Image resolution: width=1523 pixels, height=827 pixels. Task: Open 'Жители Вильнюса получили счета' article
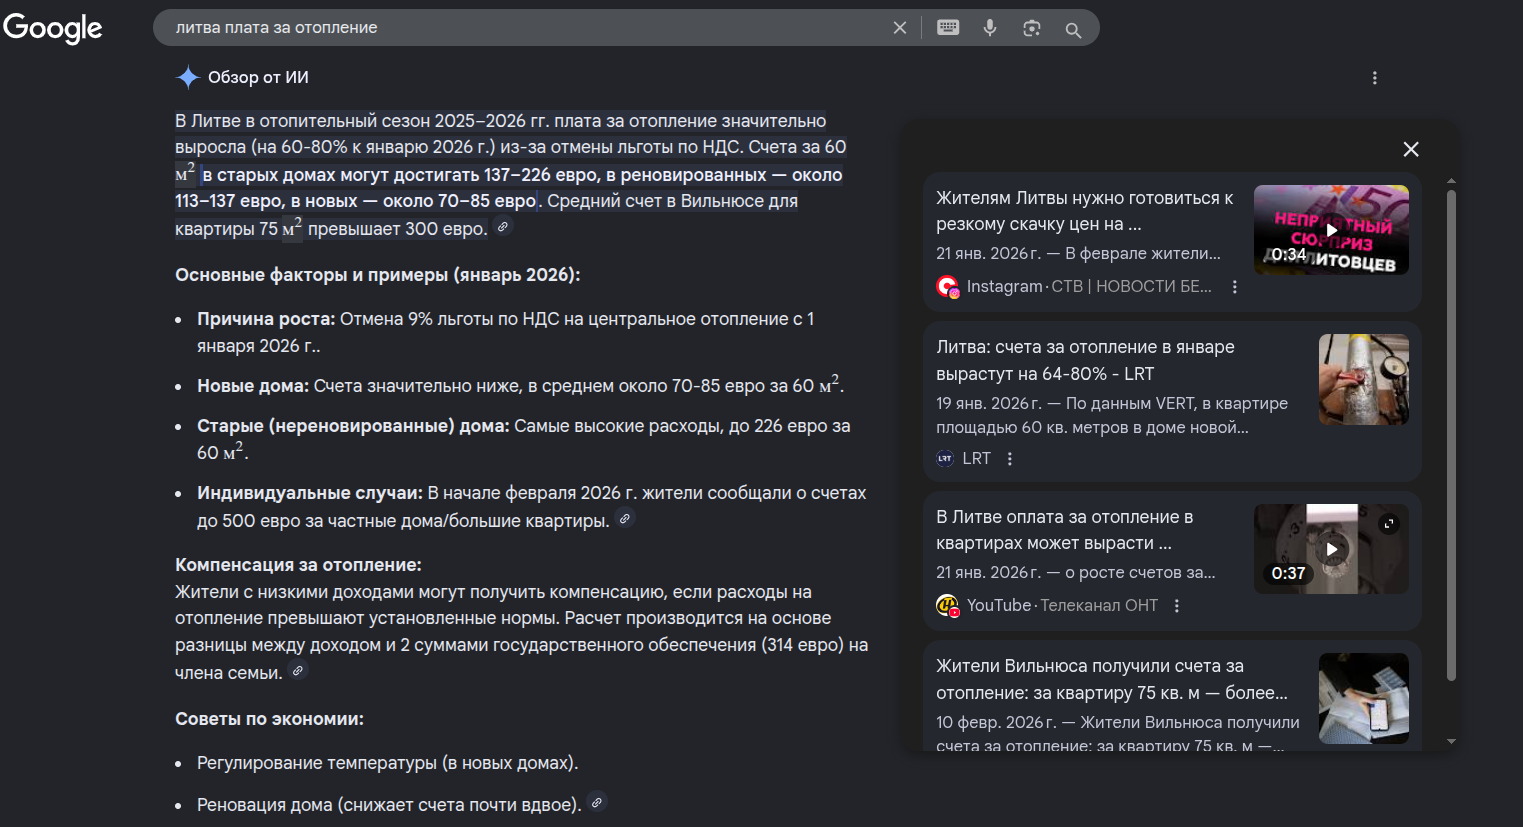pyautogui.click(x=1112, y=679)
